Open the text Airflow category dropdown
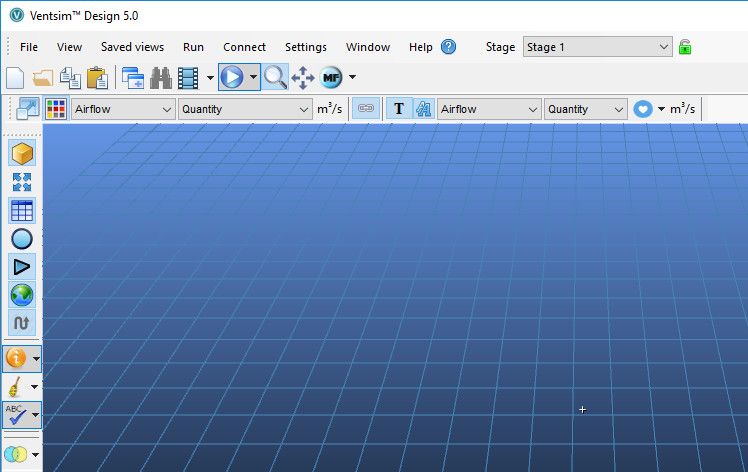Screen dimensions: 748x472 click(489, 109)
